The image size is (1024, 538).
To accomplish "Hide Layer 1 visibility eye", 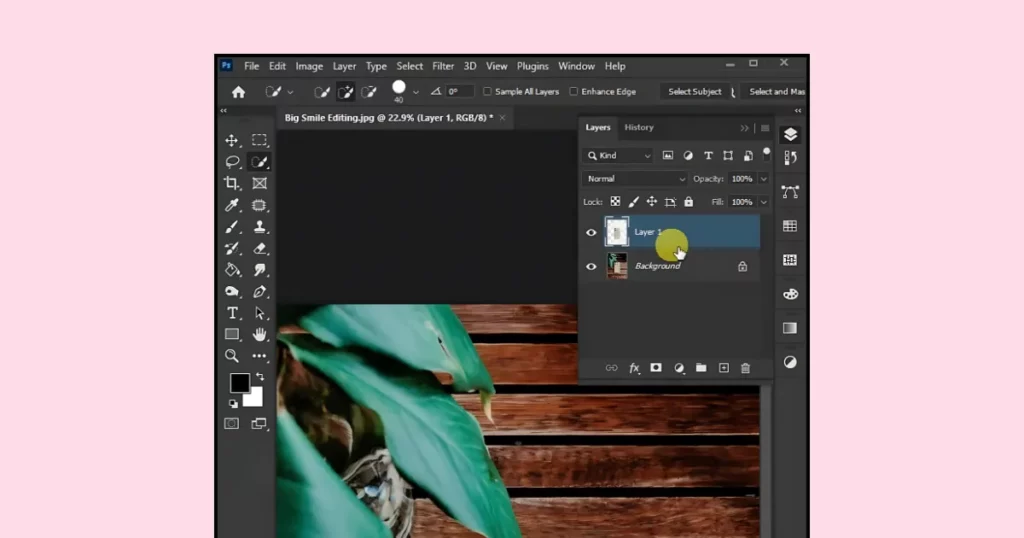I will click(591, 232).
